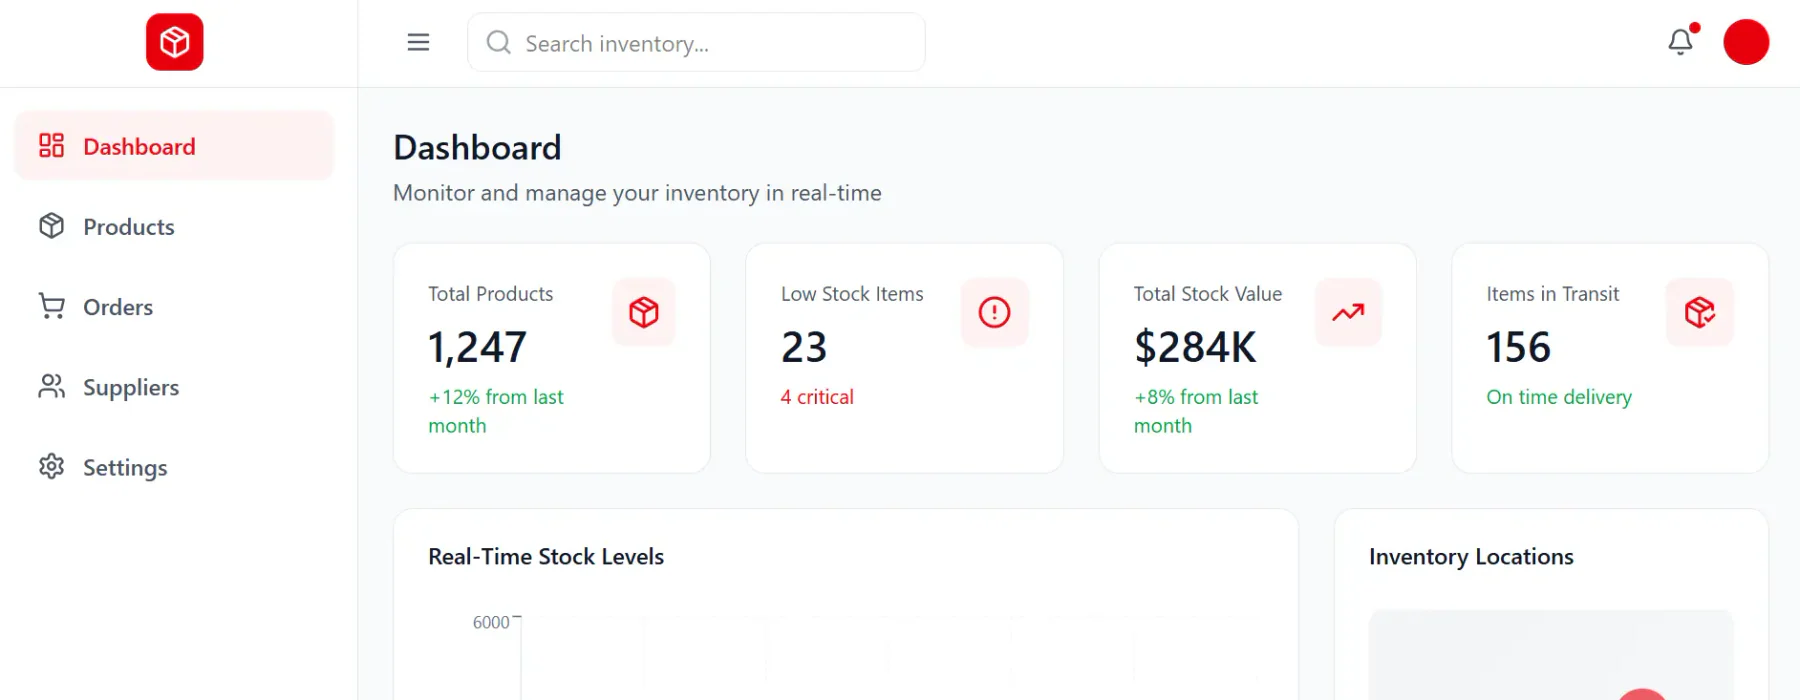1800x700 pixels.
Task: Click the Dashboard grid icon in sidebar
Action: click(x=52, y=146)
